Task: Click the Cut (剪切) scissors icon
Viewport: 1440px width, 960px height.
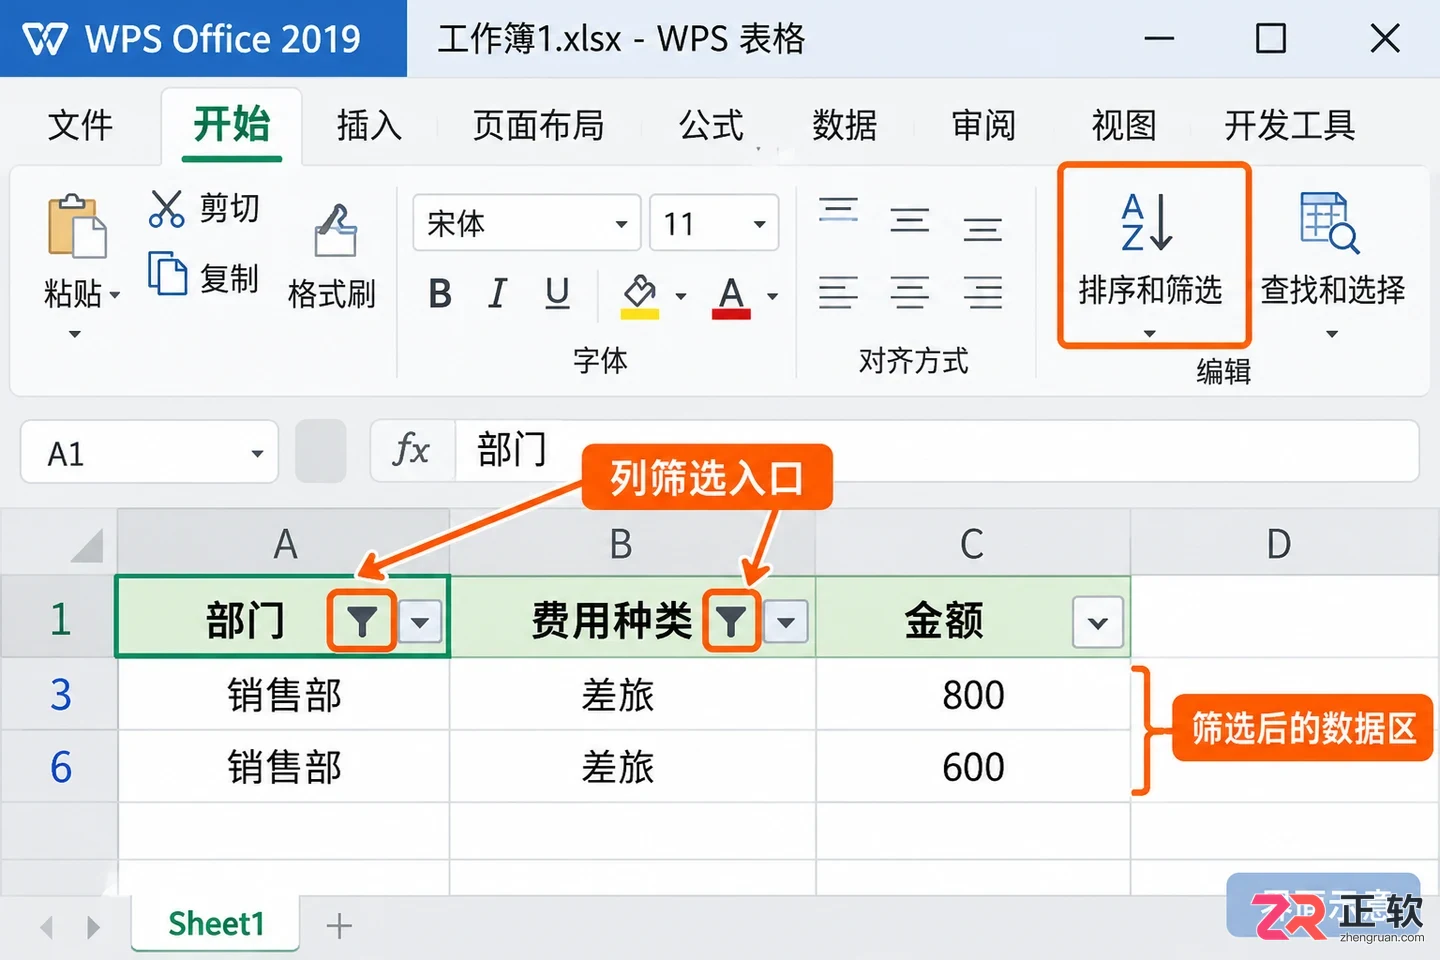Action: (x=167, y=208)
